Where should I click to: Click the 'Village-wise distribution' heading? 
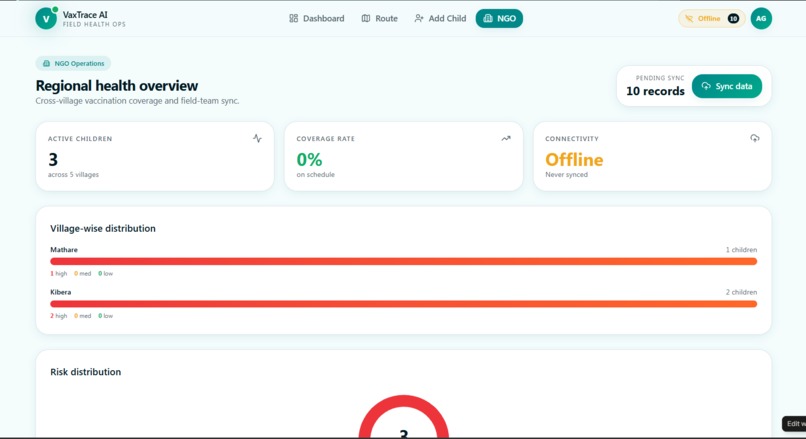click(103, 228)
